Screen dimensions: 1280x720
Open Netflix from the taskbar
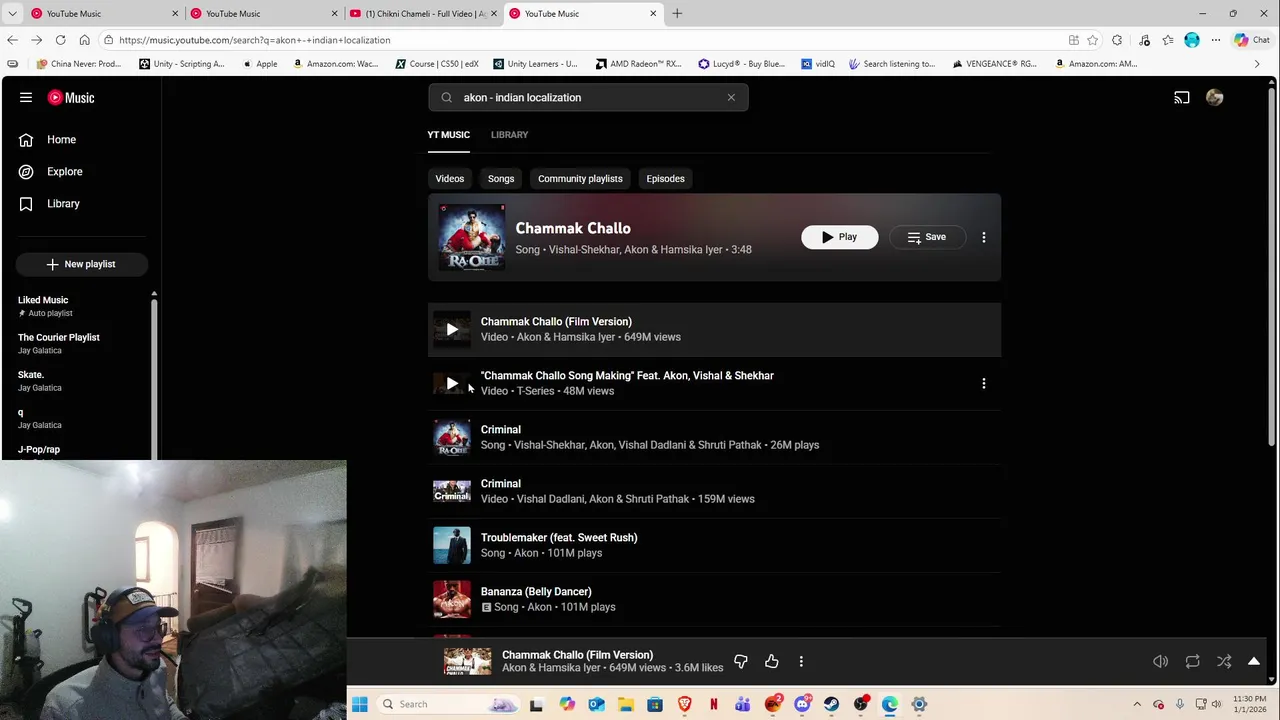[713, 704]
